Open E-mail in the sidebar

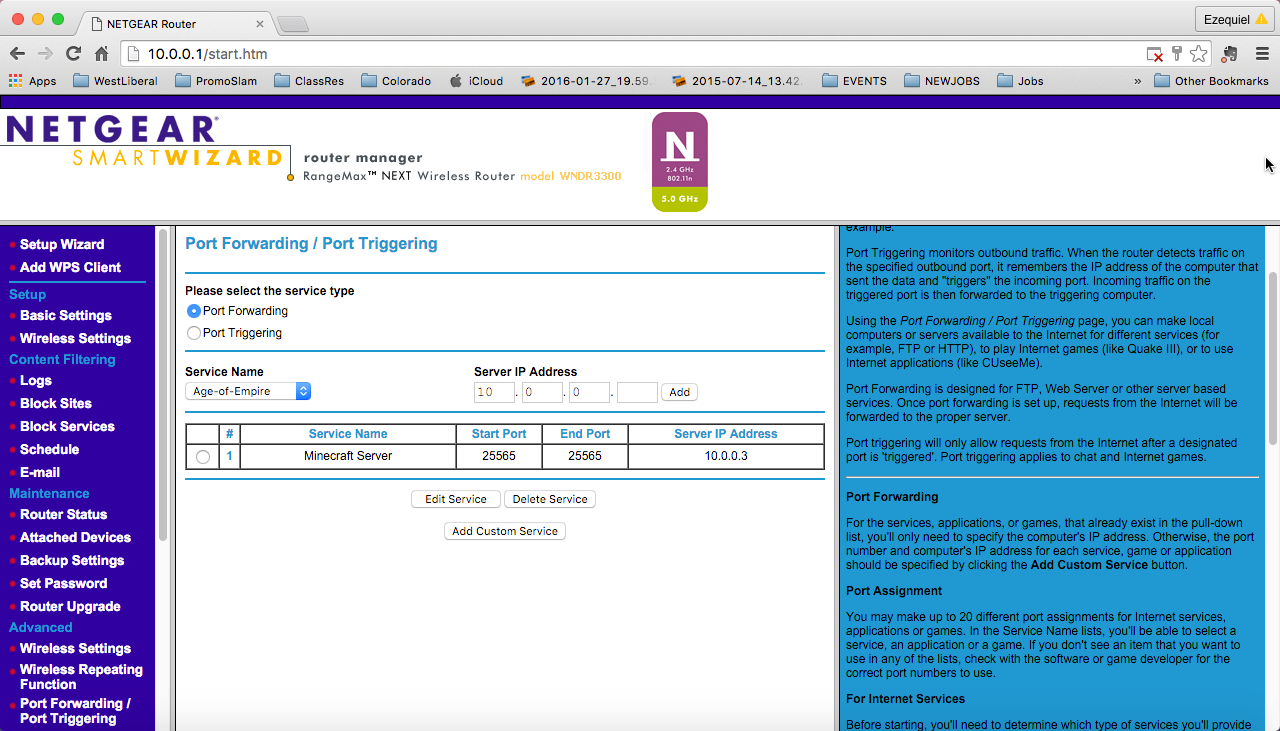pyautogui.click(x=40, y=472)
